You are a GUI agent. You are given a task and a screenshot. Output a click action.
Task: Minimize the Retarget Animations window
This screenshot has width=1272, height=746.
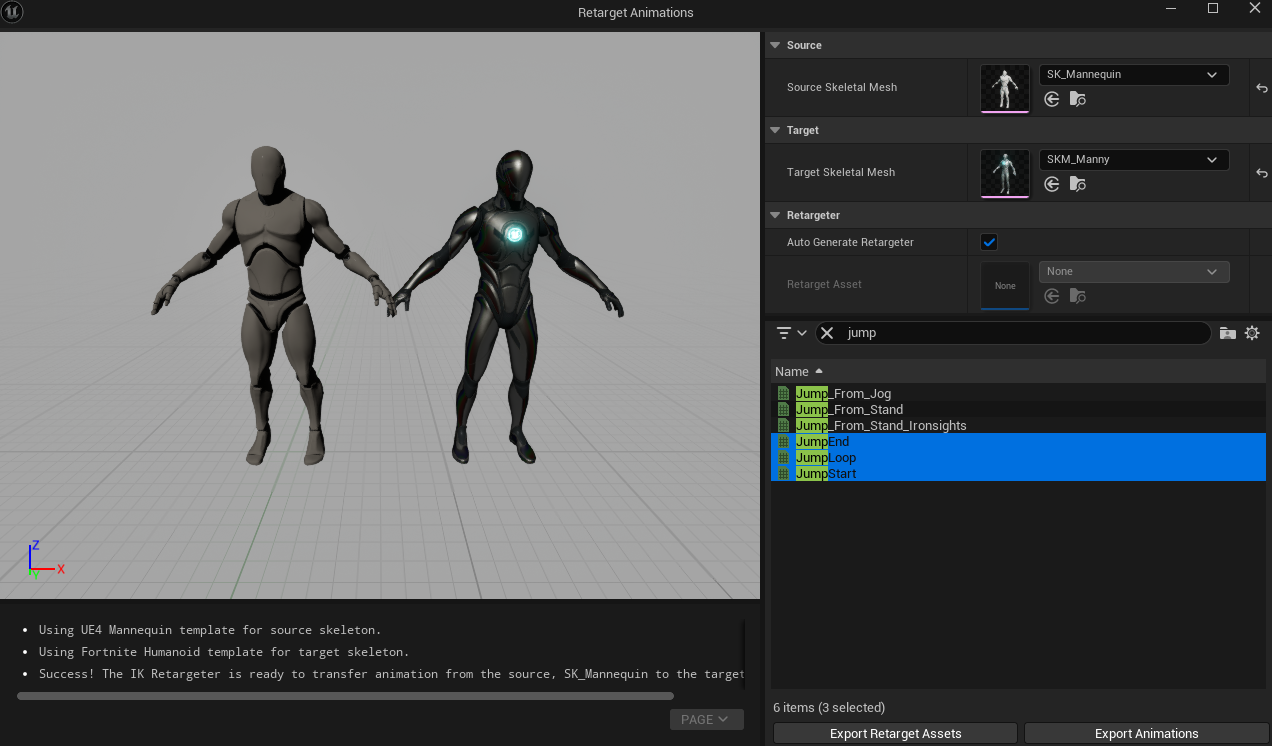1172,8
